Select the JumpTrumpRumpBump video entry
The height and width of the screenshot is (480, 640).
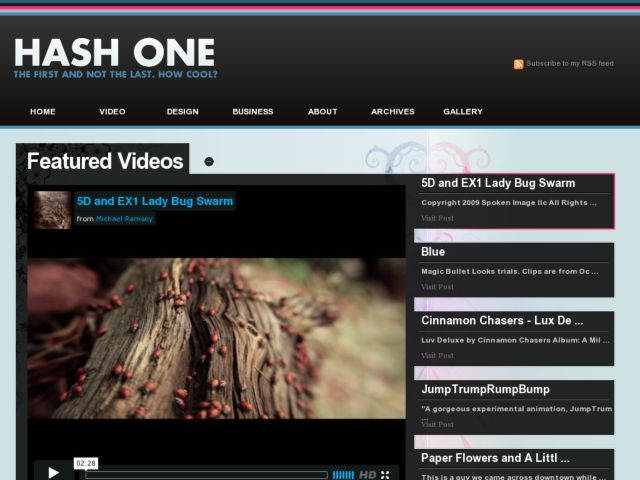click(x=514, y=407)
